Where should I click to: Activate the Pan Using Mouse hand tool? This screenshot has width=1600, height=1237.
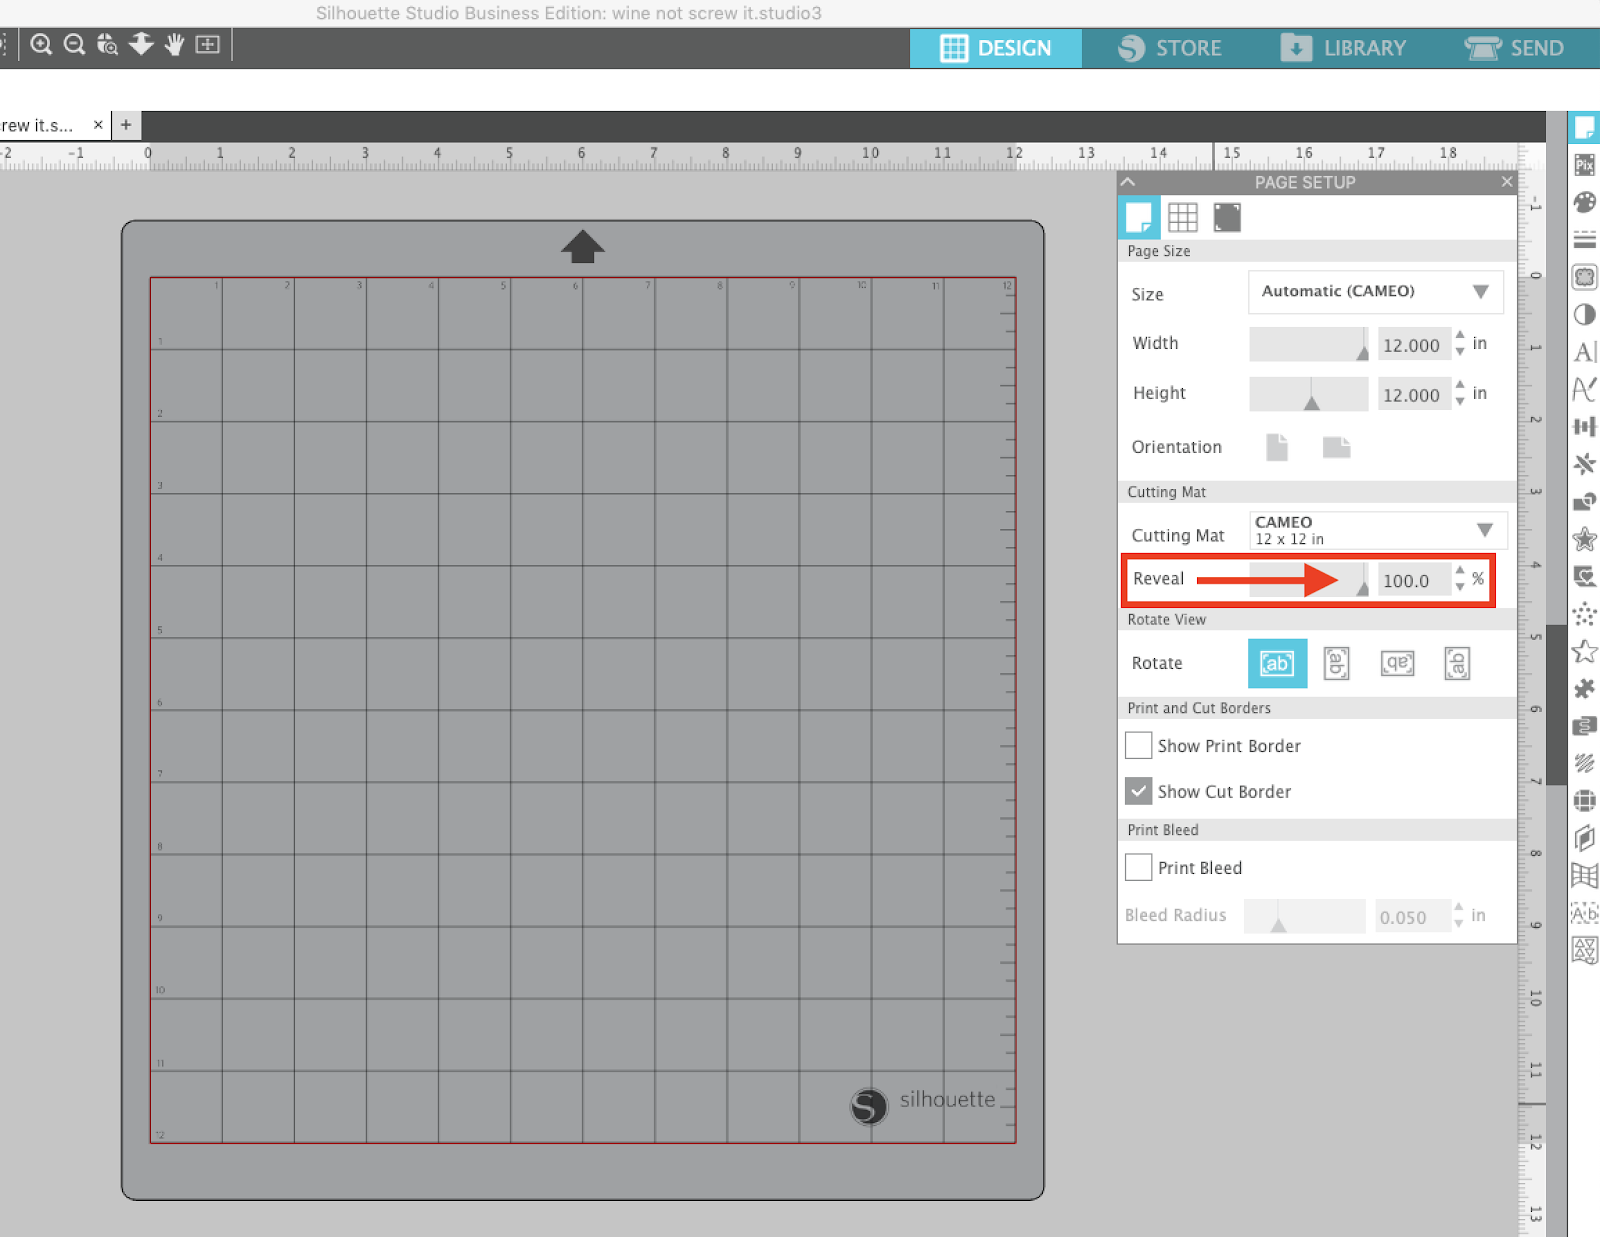click(x=173, y=44)
